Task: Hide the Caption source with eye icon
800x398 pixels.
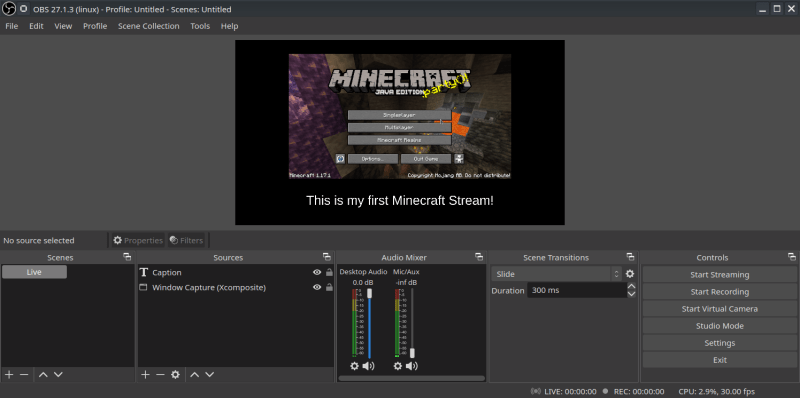Action: (317, 272)
